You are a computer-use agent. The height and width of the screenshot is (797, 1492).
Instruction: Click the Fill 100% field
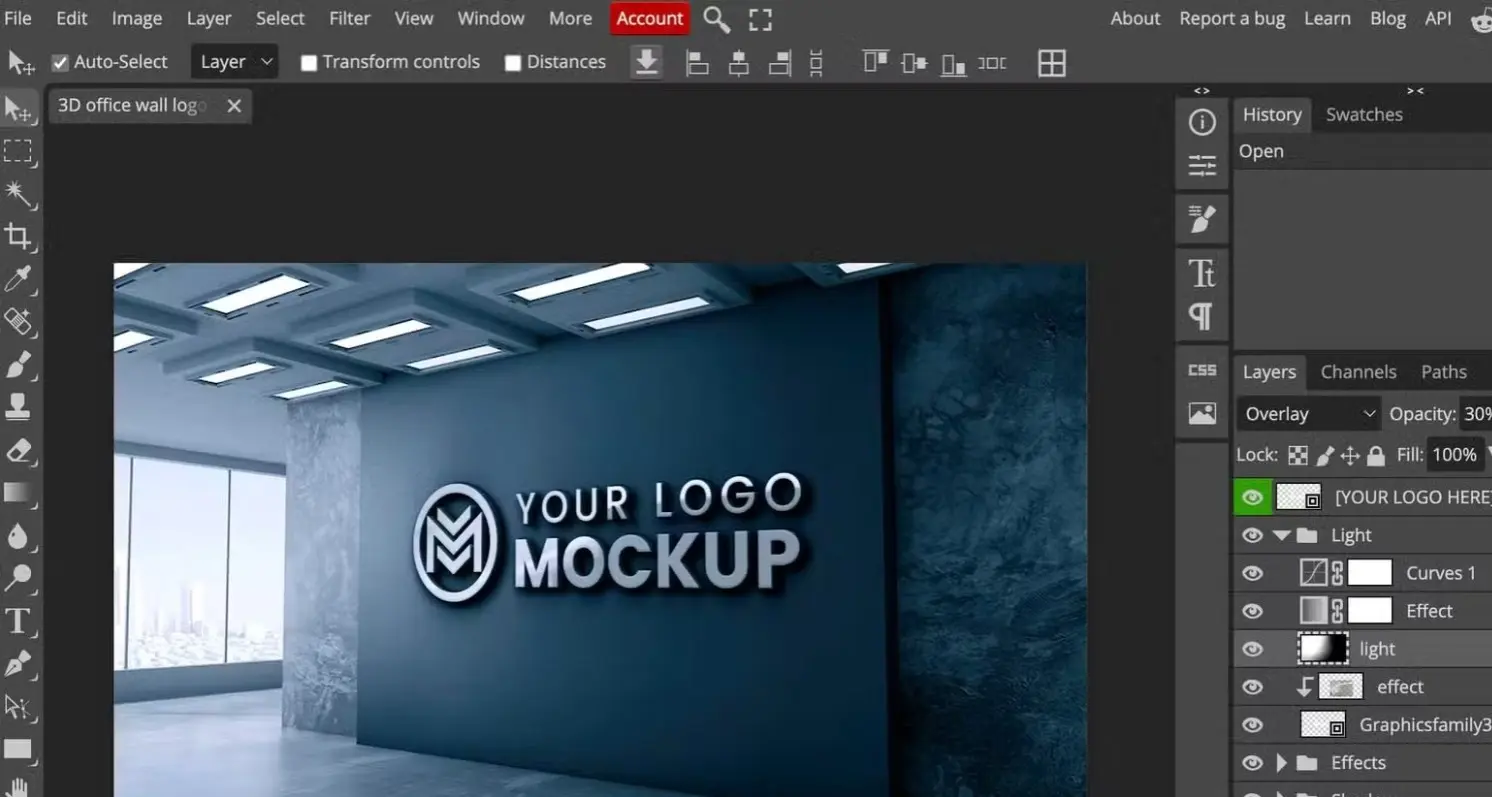click(1454, 455)
